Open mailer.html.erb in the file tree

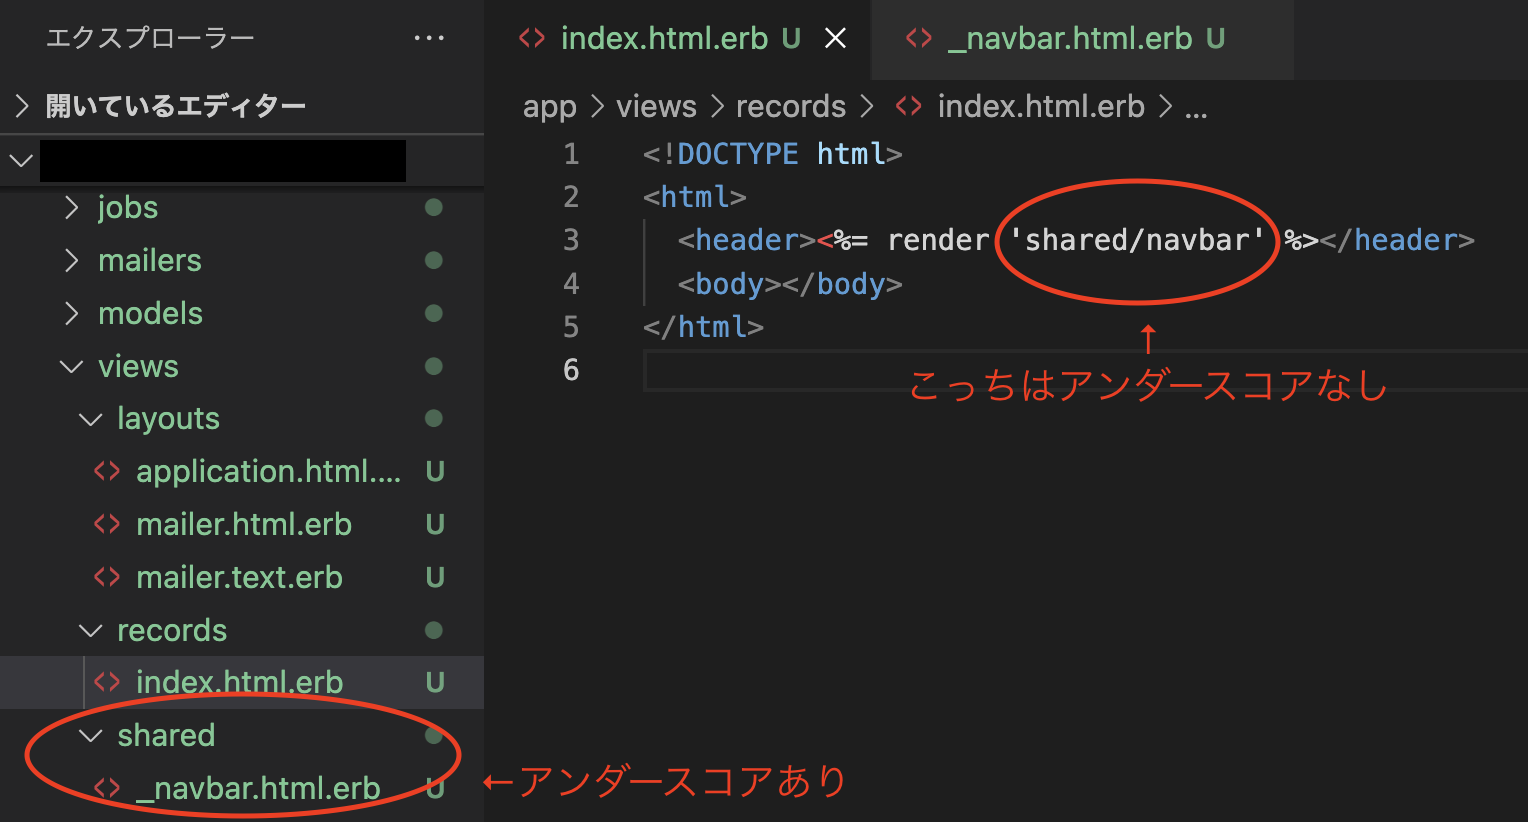click(x=242, y=524)
